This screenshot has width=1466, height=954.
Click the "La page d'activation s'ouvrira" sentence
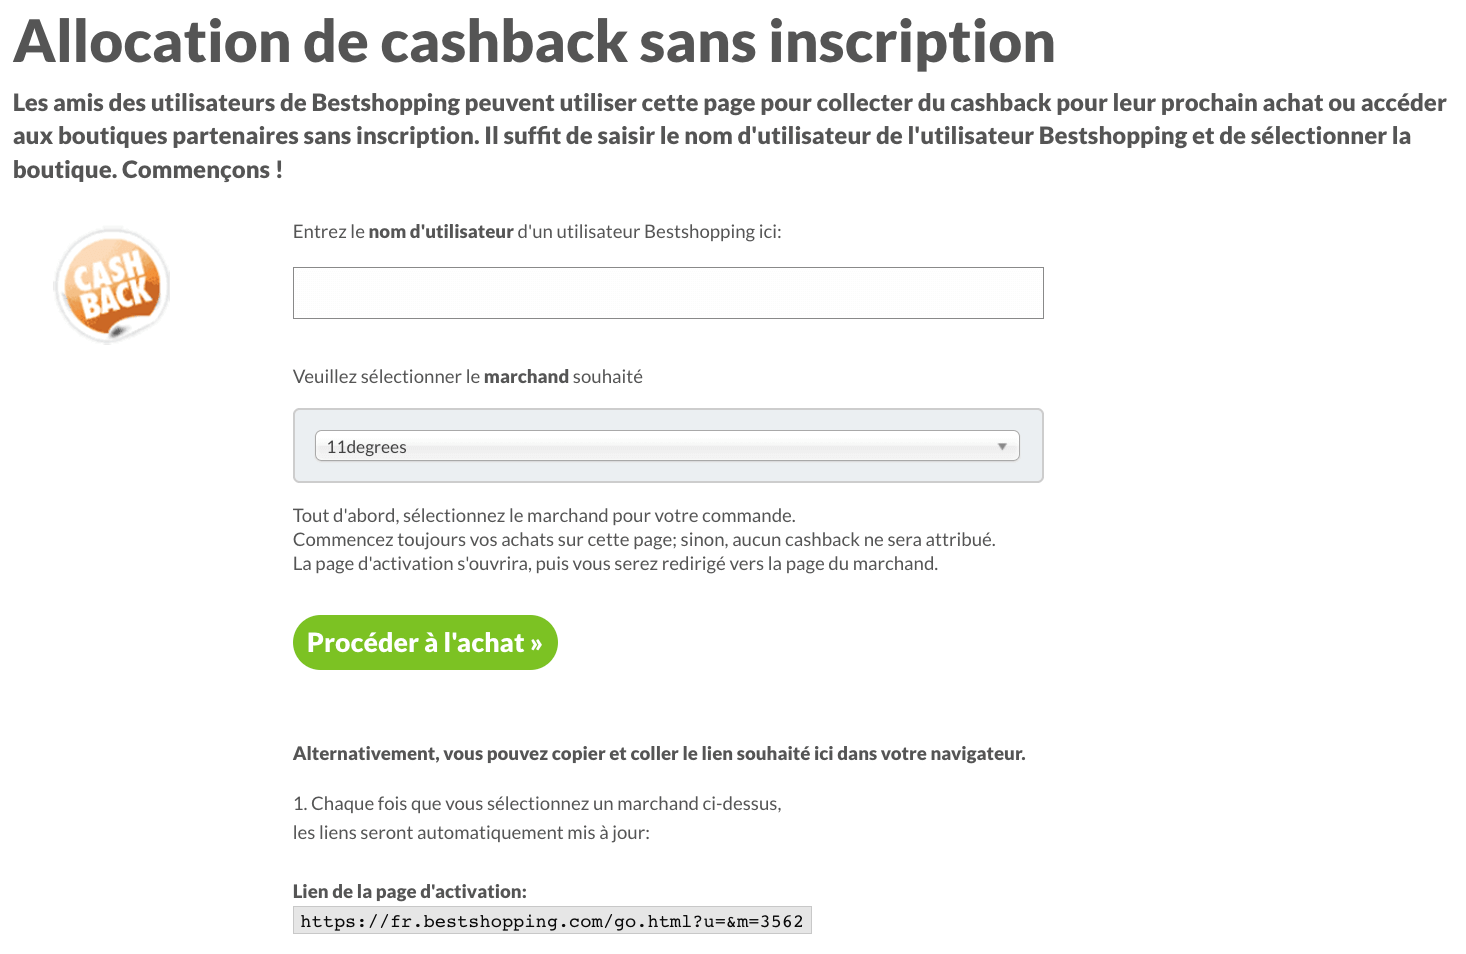click(x=615, y=564)
